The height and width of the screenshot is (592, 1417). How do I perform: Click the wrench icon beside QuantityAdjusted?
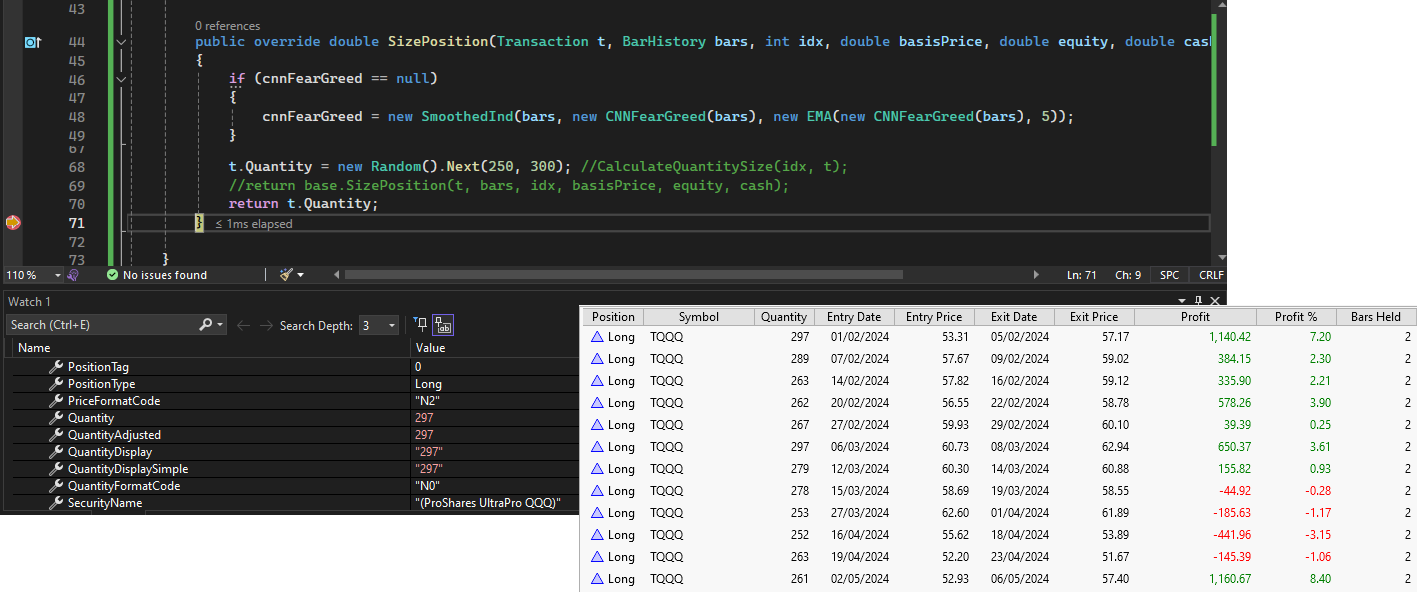click(56, 435)
